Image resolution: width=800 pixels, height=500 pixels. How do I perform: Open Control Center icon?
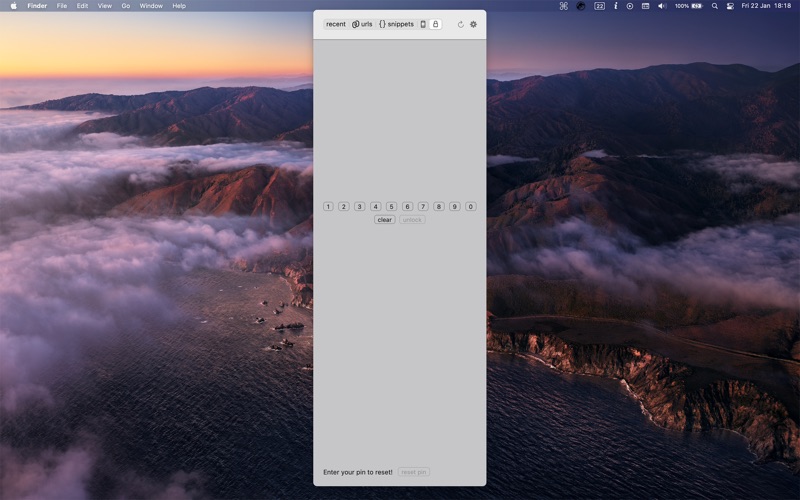coord(730,6)
